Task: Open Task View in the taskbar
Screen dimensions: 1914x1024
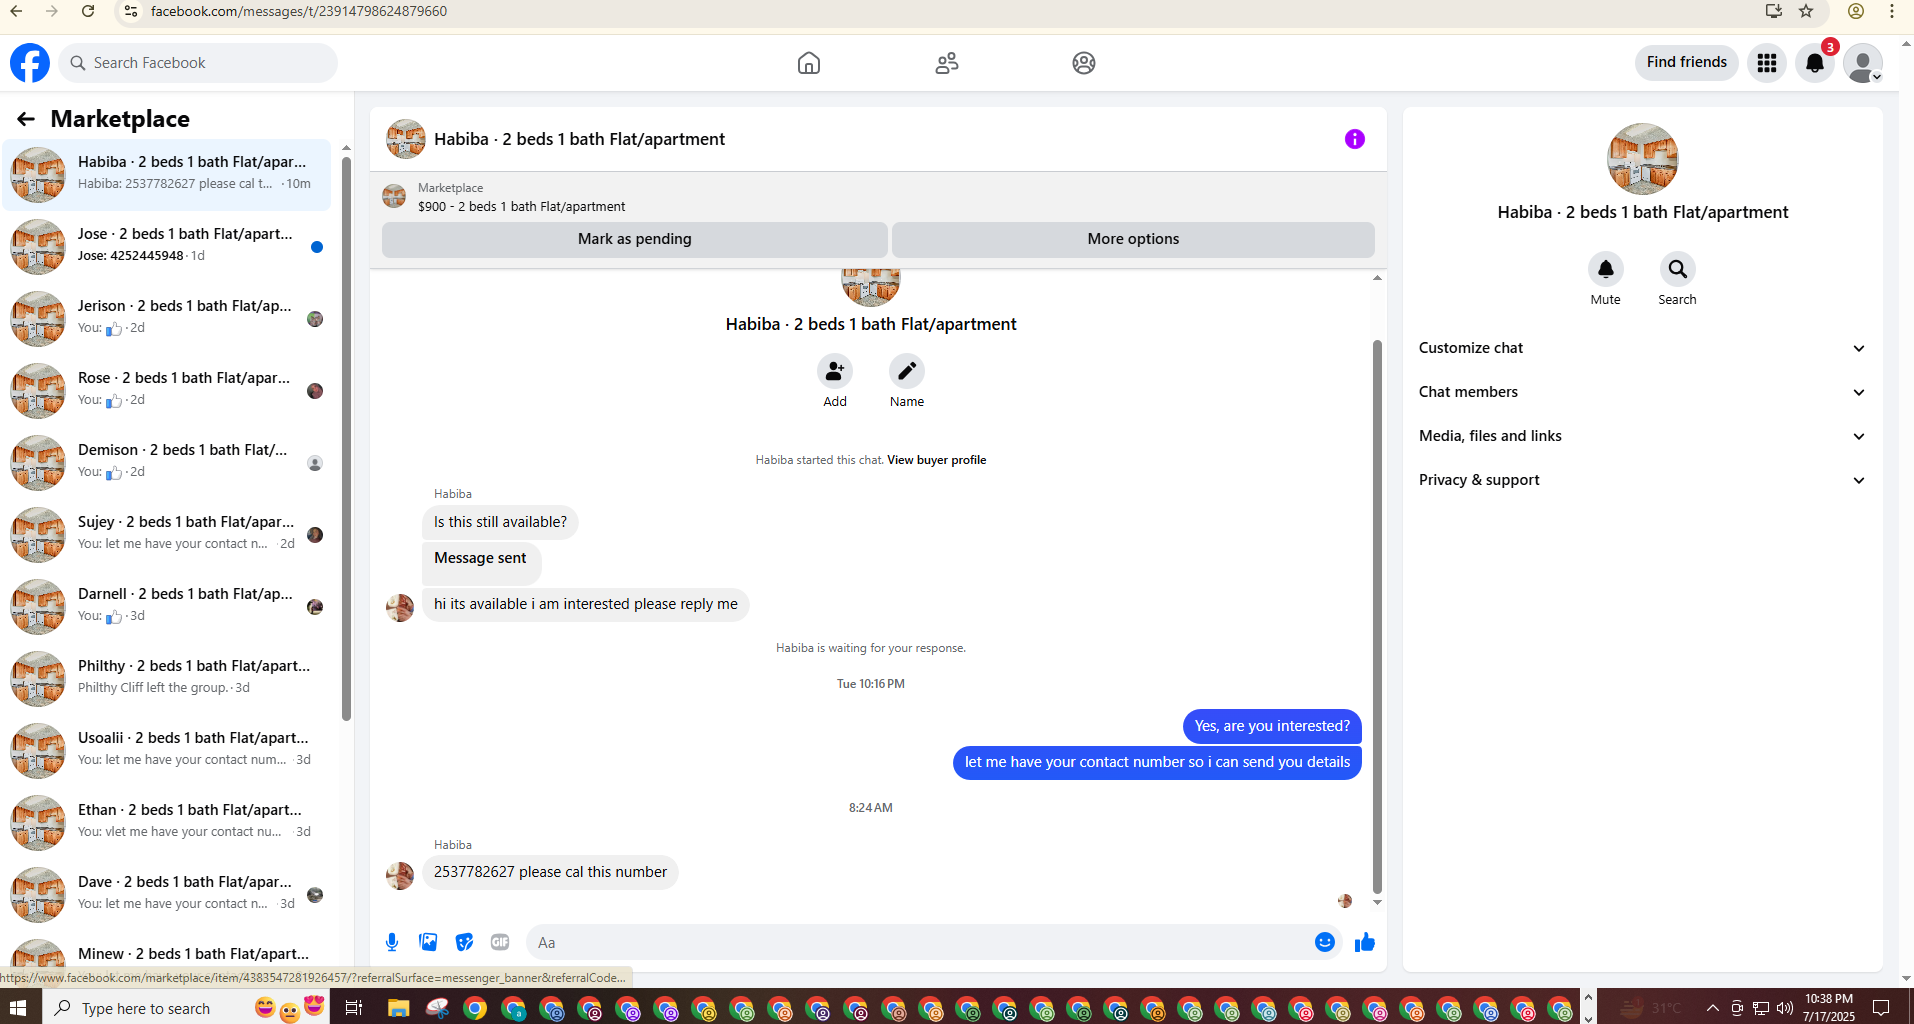Action: click(x=354, y=1007)
